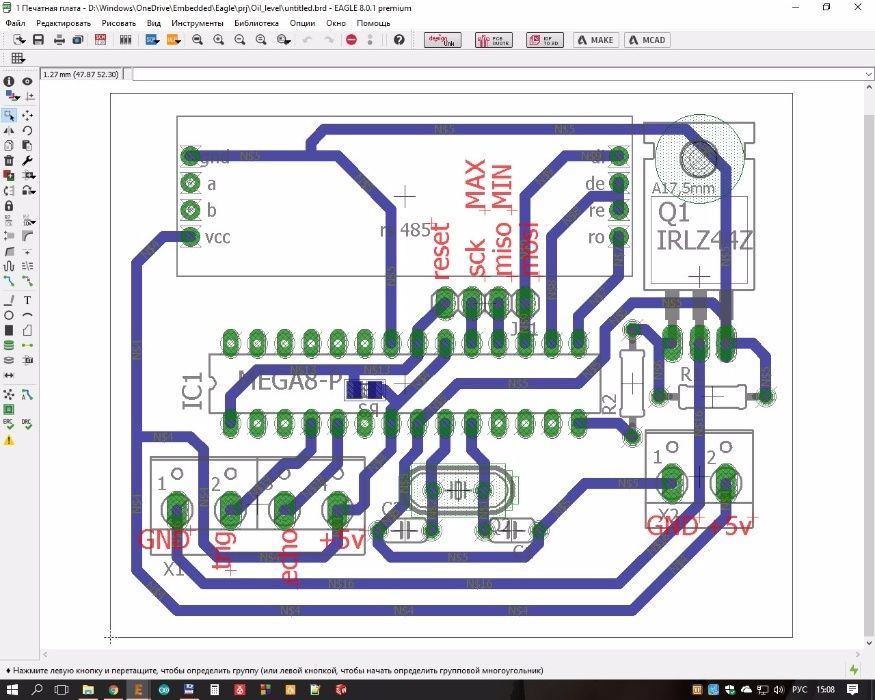875x700 pixels.
Task: Run the ERC check tool
Action: [9, 425]
